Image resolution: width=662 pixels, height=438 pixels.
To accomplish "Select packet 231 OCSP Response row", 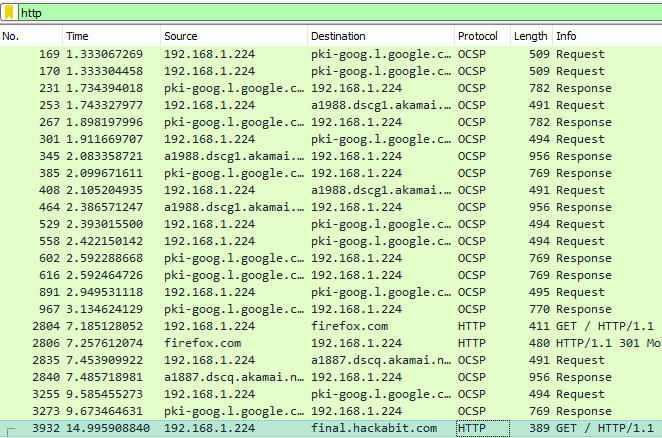I will coord(330,88).
